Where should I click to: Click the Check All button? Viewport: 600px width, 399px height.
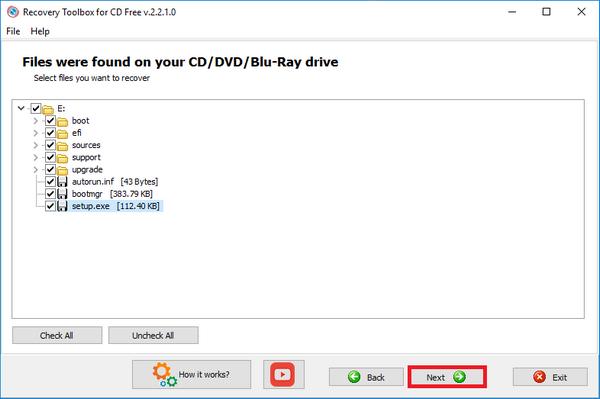[x=57, y=335]
